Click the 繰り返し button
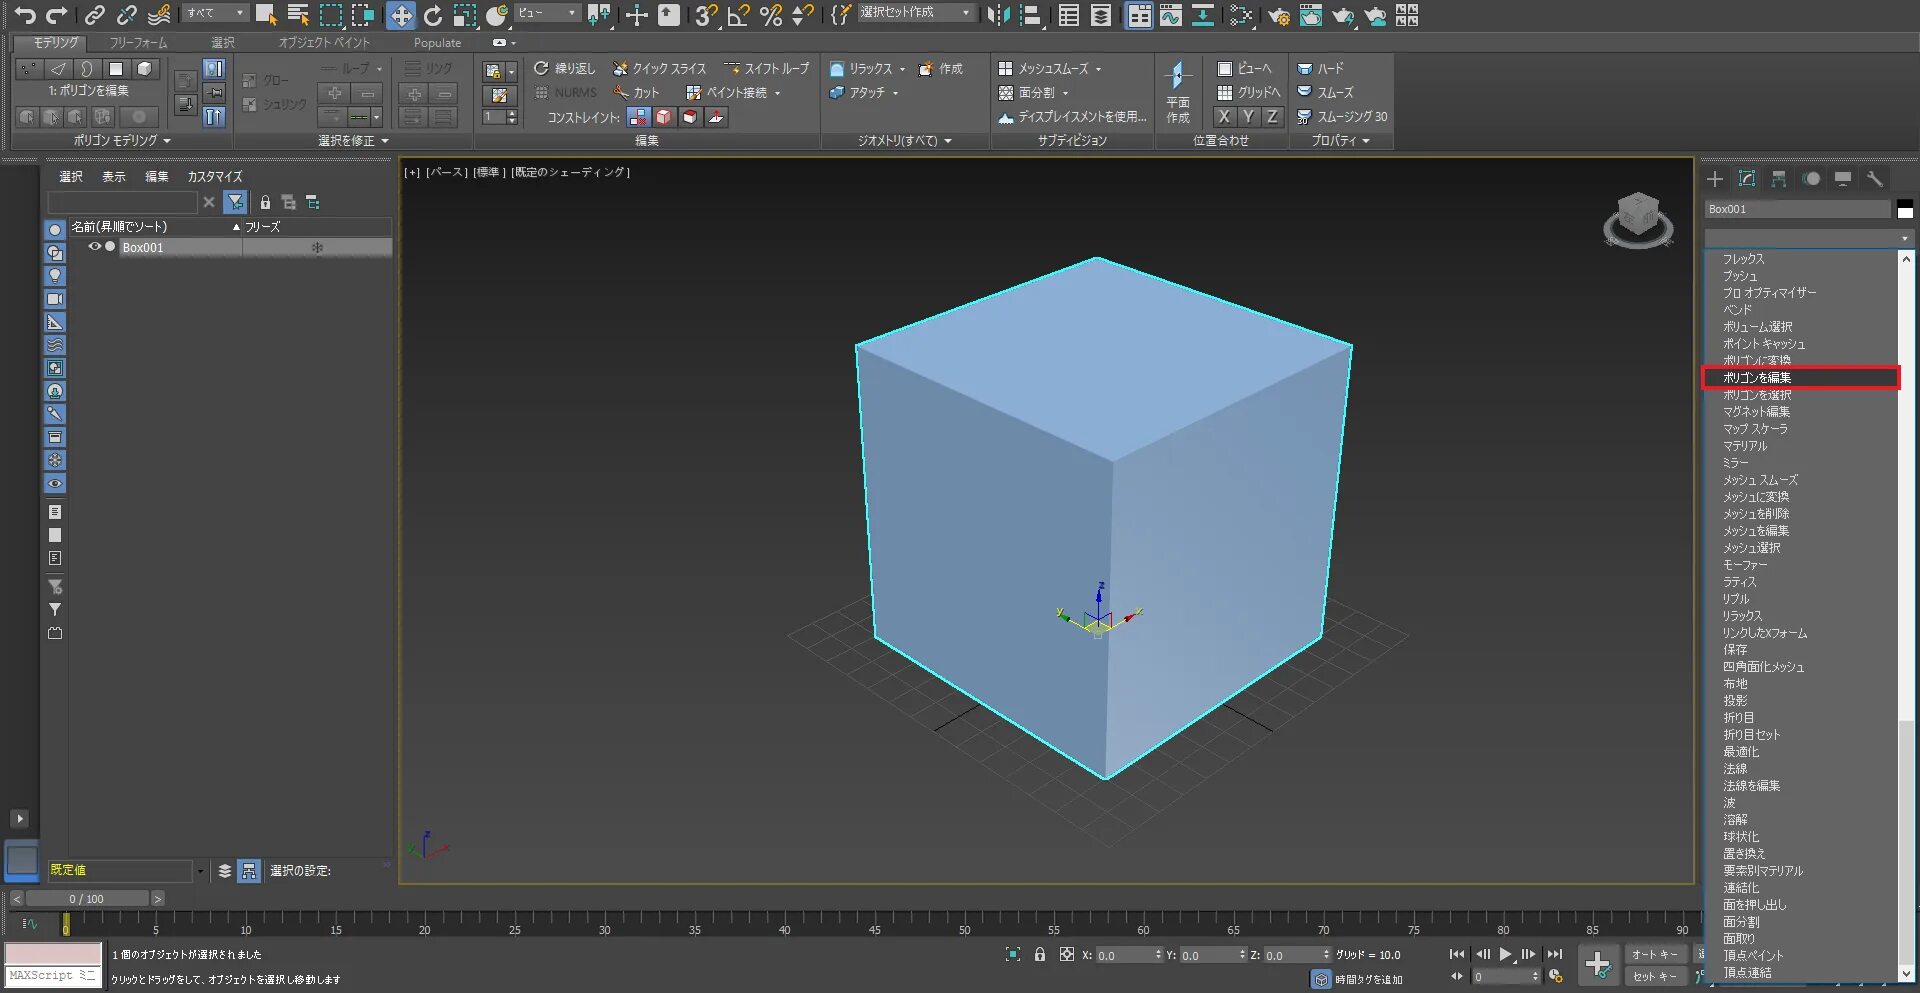 click(564, 68)
